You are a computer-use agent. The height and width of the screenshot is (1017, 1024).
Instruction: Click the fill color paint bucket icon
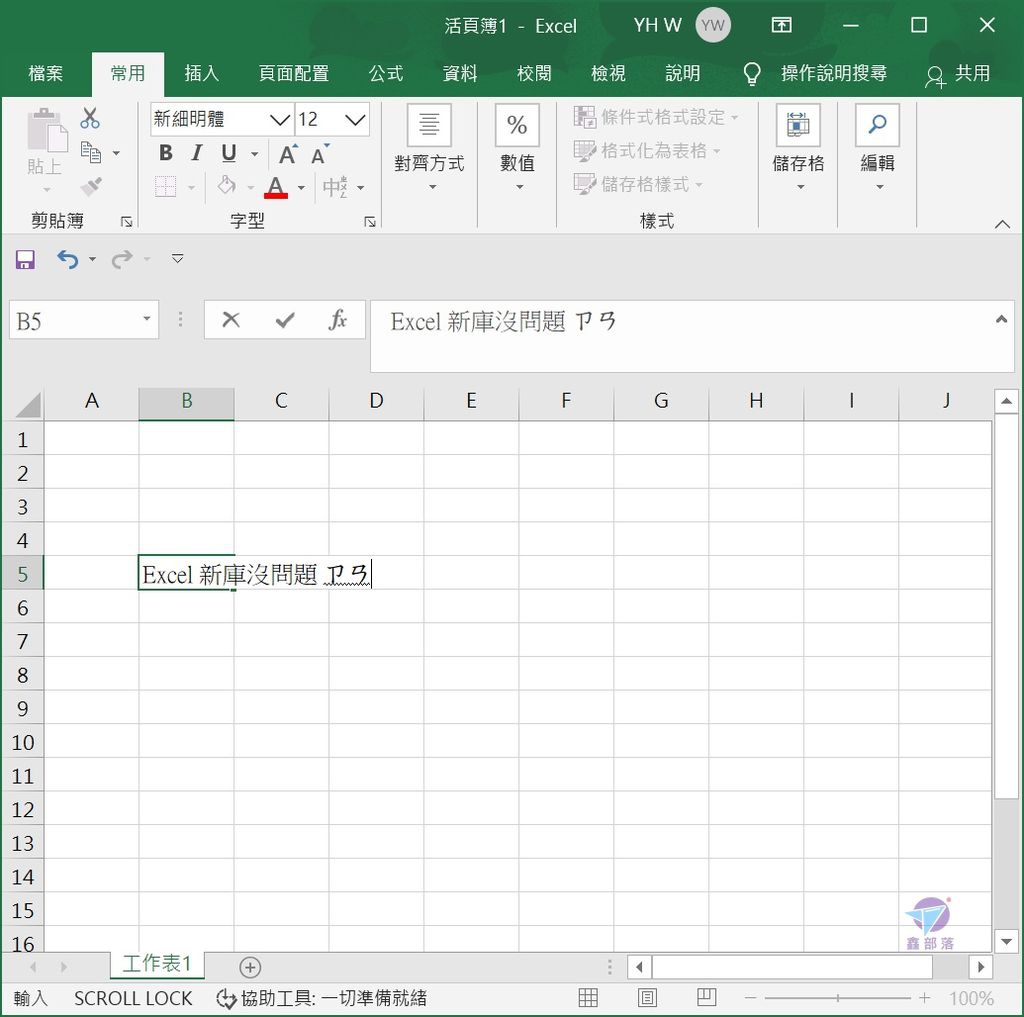(x=227, y=186)
